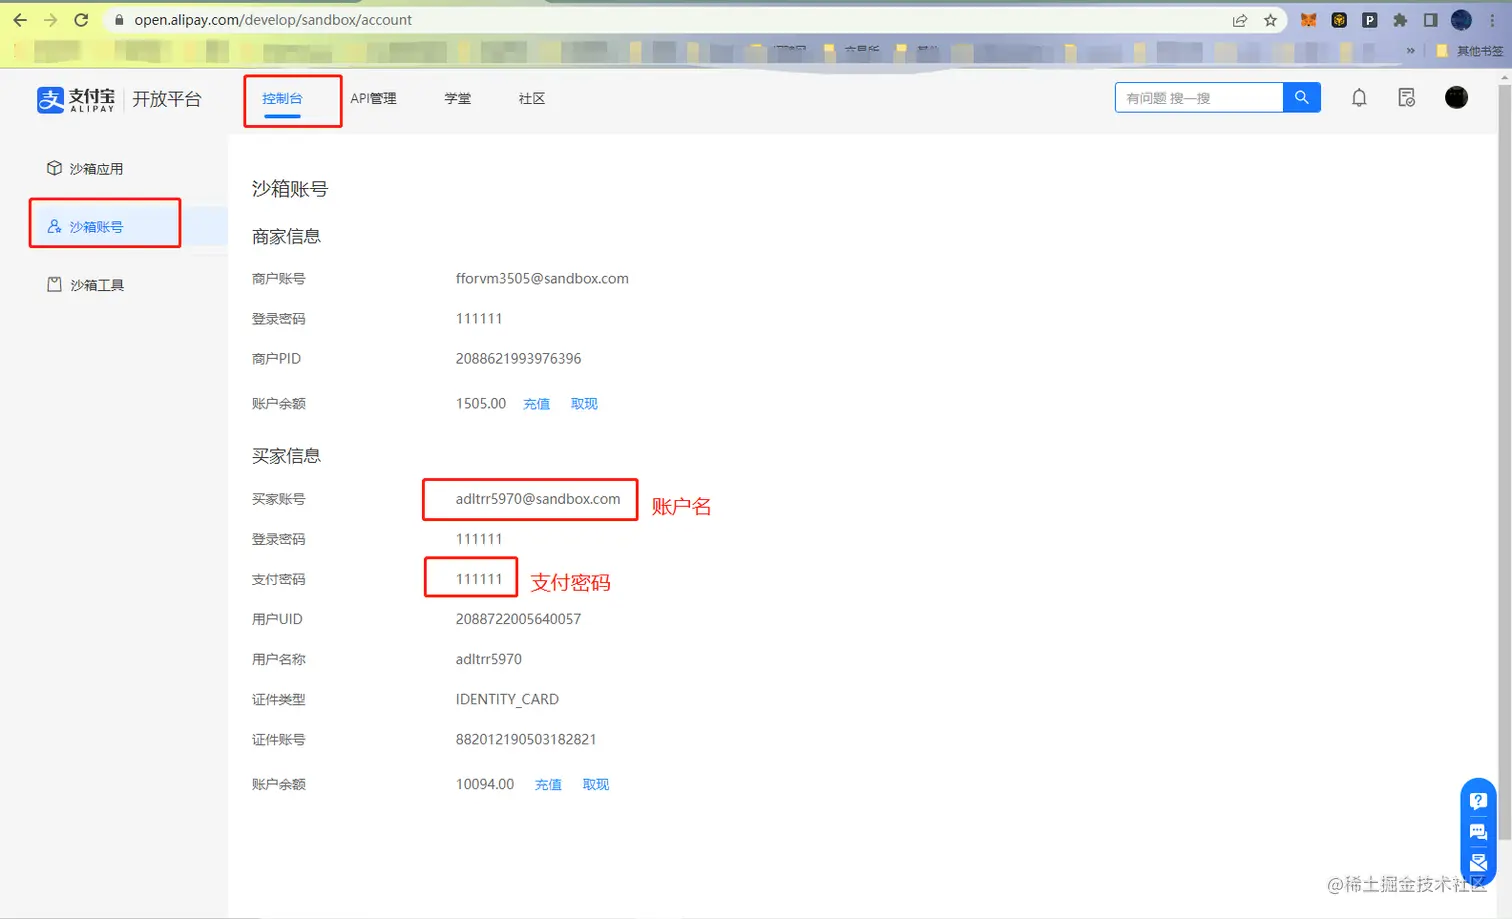Select username adltrr5970 value
The image size is (1512, 919).
point(489,659)
